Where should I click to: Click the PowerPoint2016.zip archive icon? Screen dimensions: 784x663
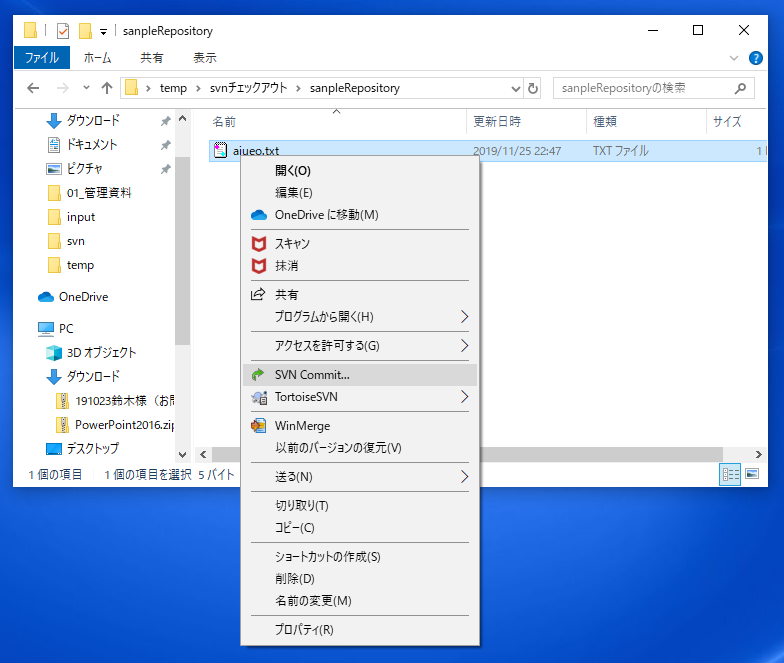click(62, 424)
